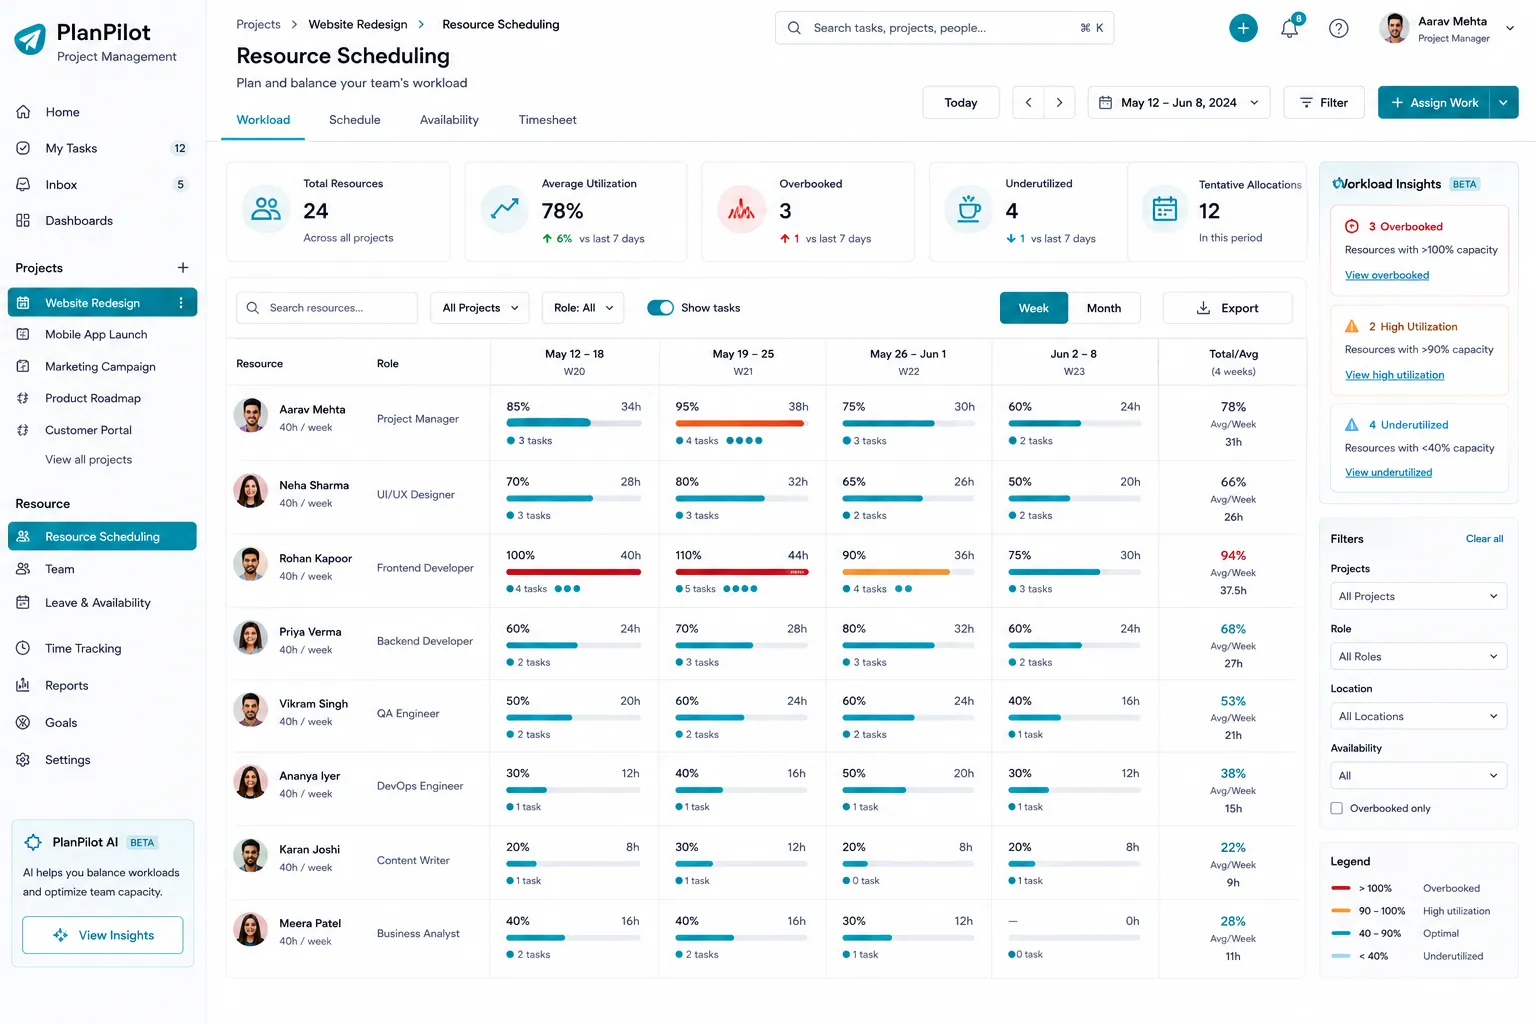Click the Today button
Image resolution: width=1536 pixels, height=1024 pixels.
pos(961,102)
